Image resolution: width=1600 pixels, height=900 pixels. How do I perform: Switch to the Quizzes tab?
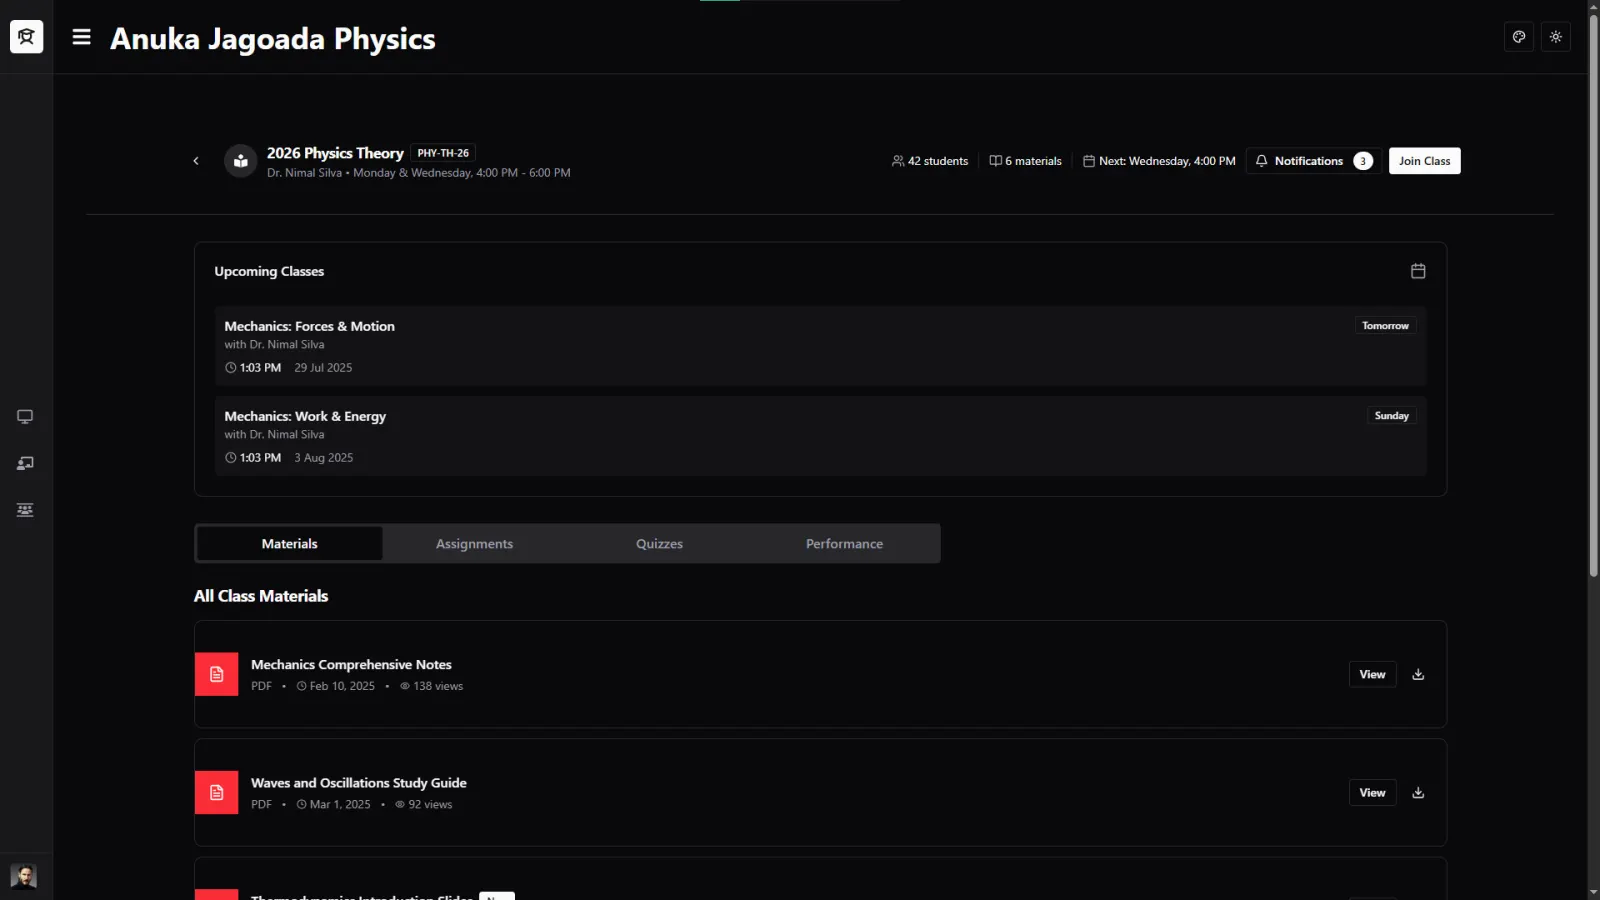(660, 544)
